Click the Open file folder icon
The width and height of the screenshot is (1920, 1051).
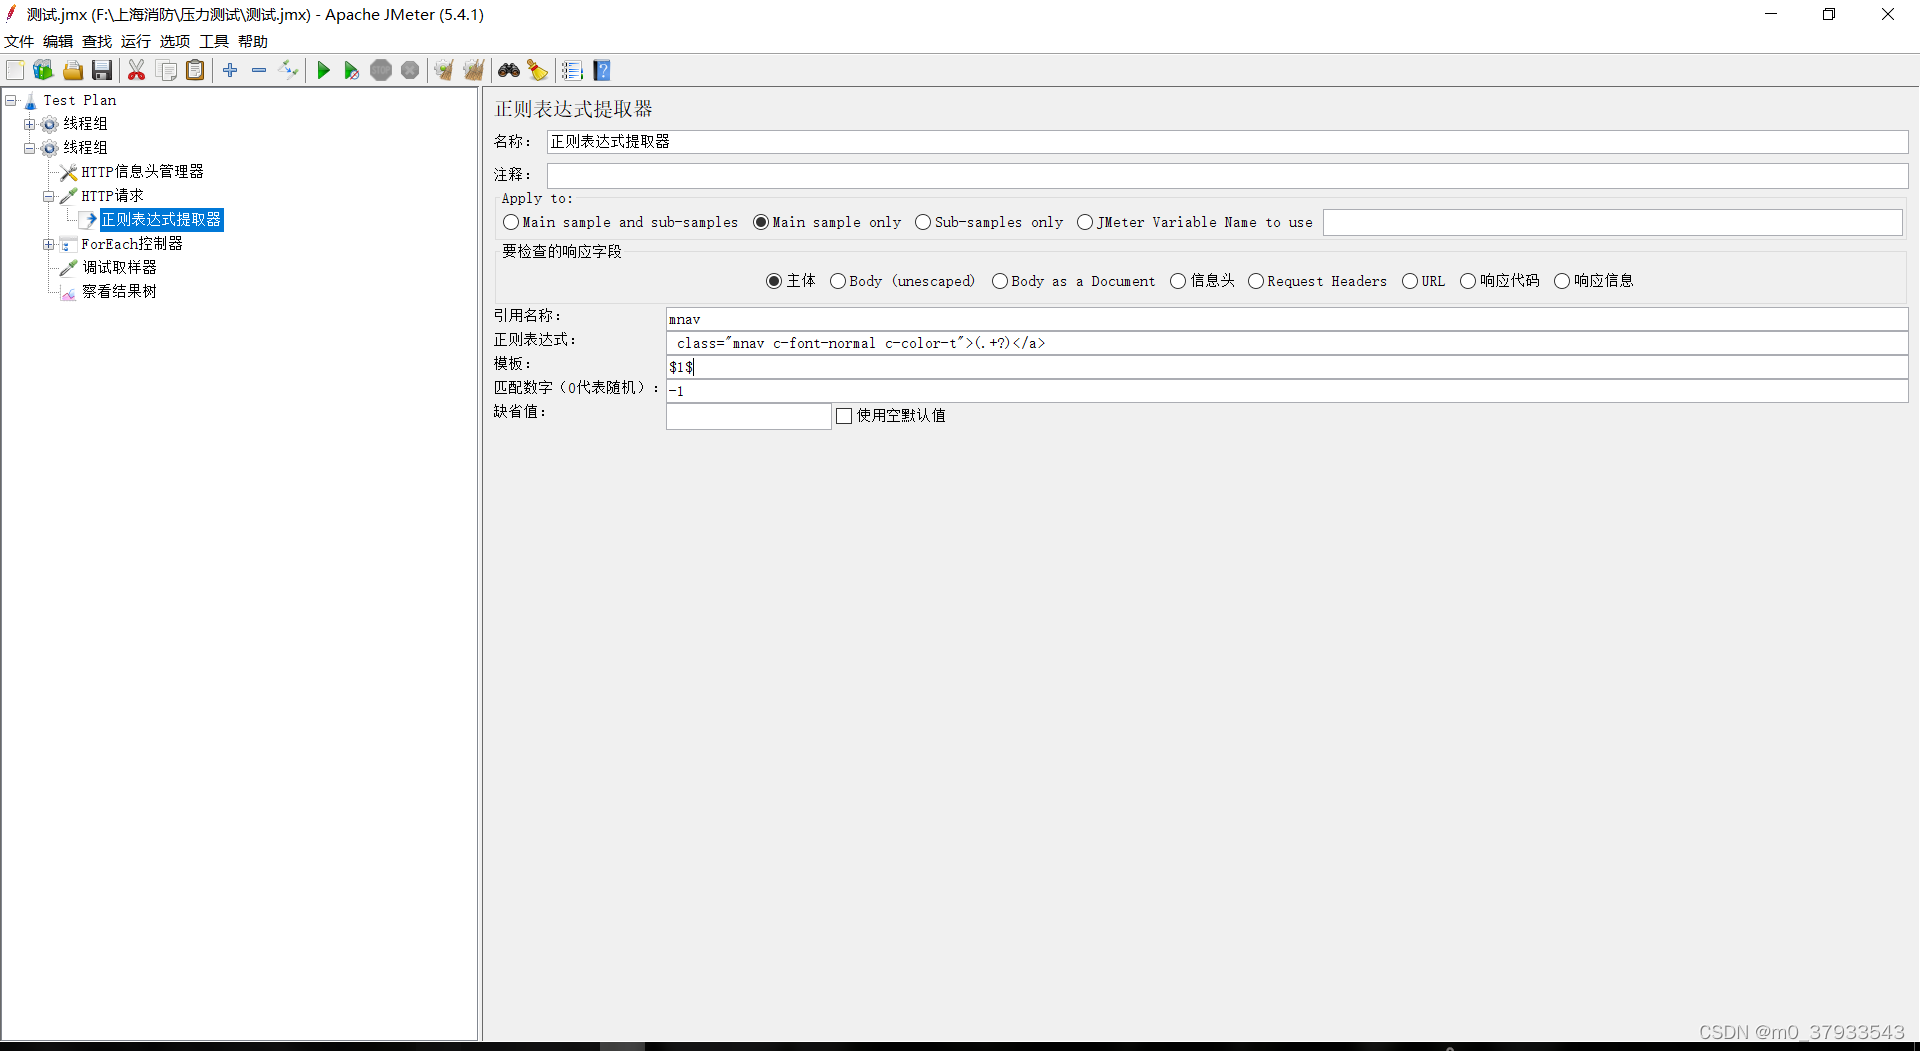[73, 70]
